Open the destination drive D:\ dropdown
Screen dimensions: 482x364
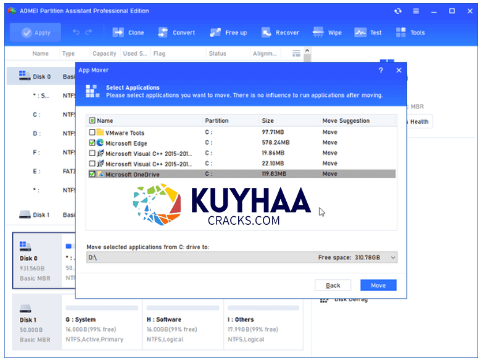[242, 257]
